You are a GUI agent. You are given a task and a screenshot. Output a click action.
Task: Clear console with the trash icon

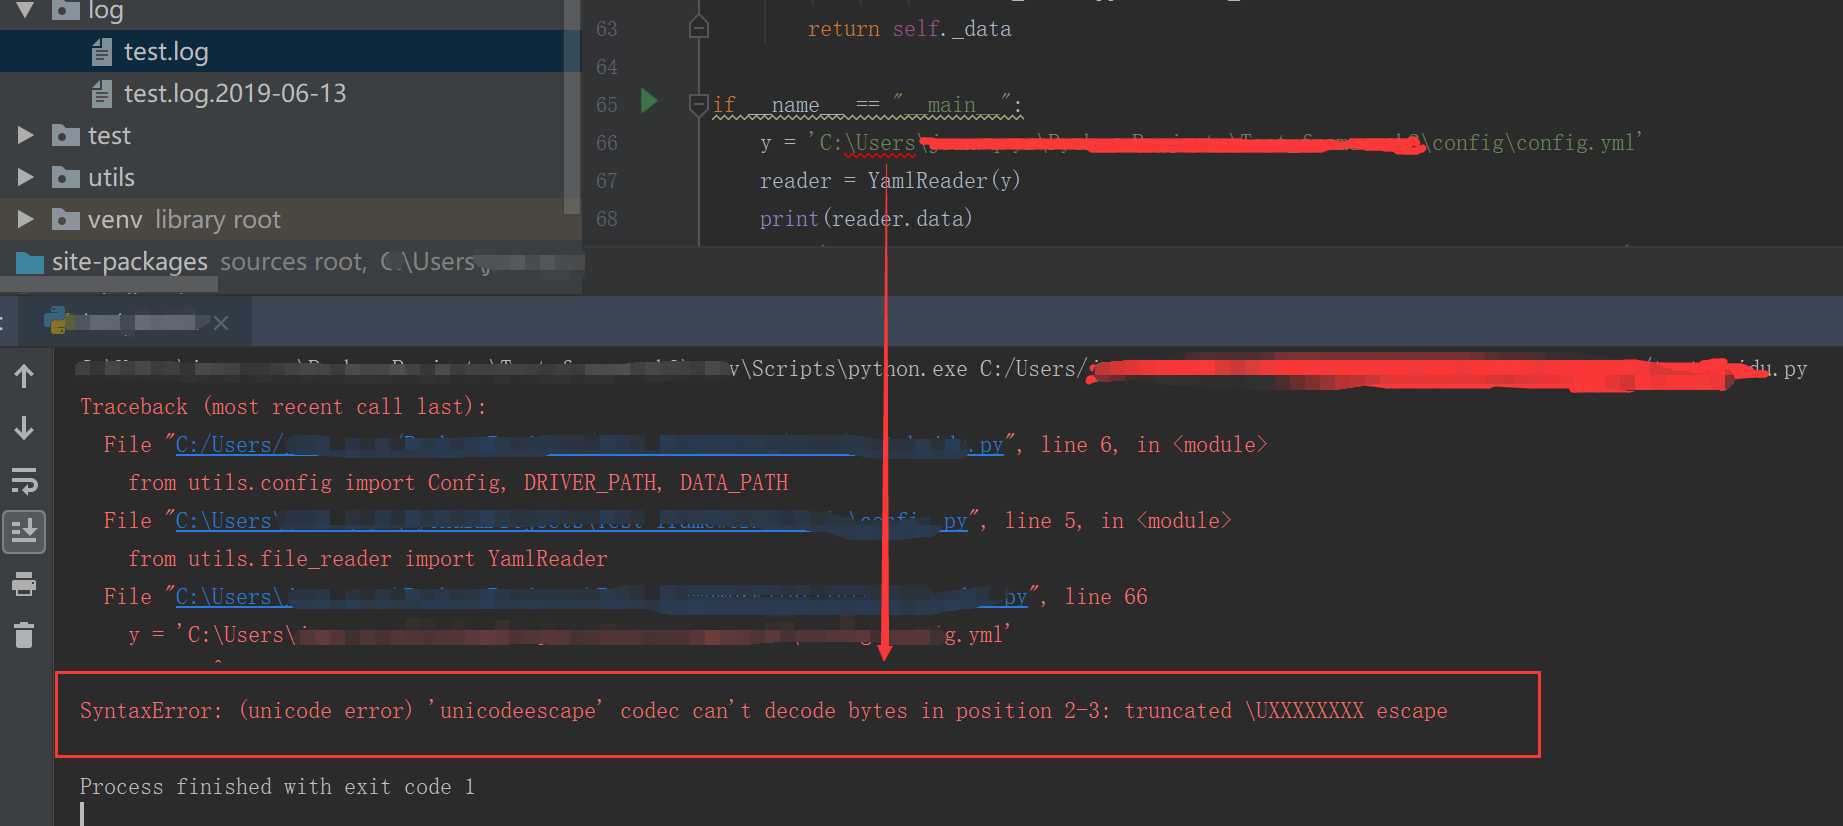click(x=24, y=635)
